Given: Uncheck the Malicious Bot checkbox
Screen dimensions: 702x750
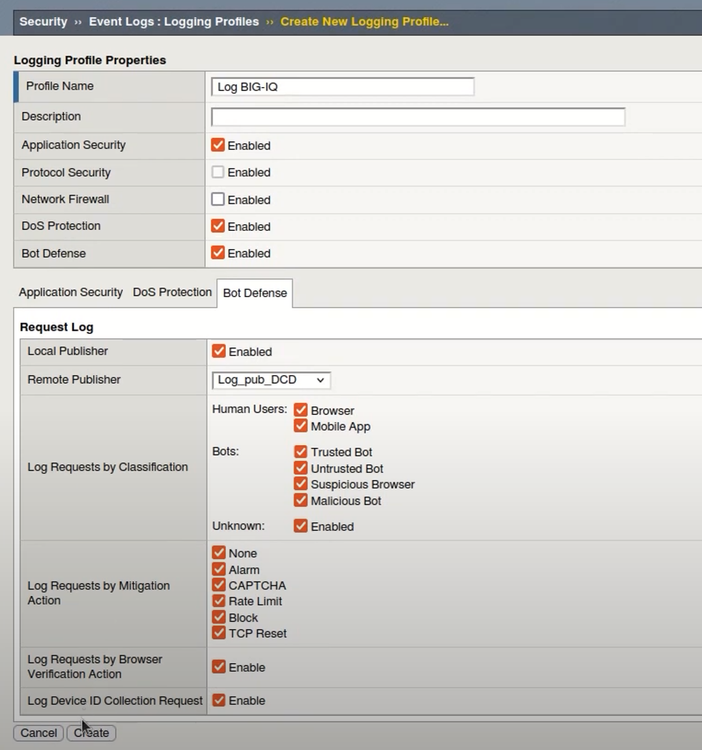Looking at the screenshot, I should [300, 500].
